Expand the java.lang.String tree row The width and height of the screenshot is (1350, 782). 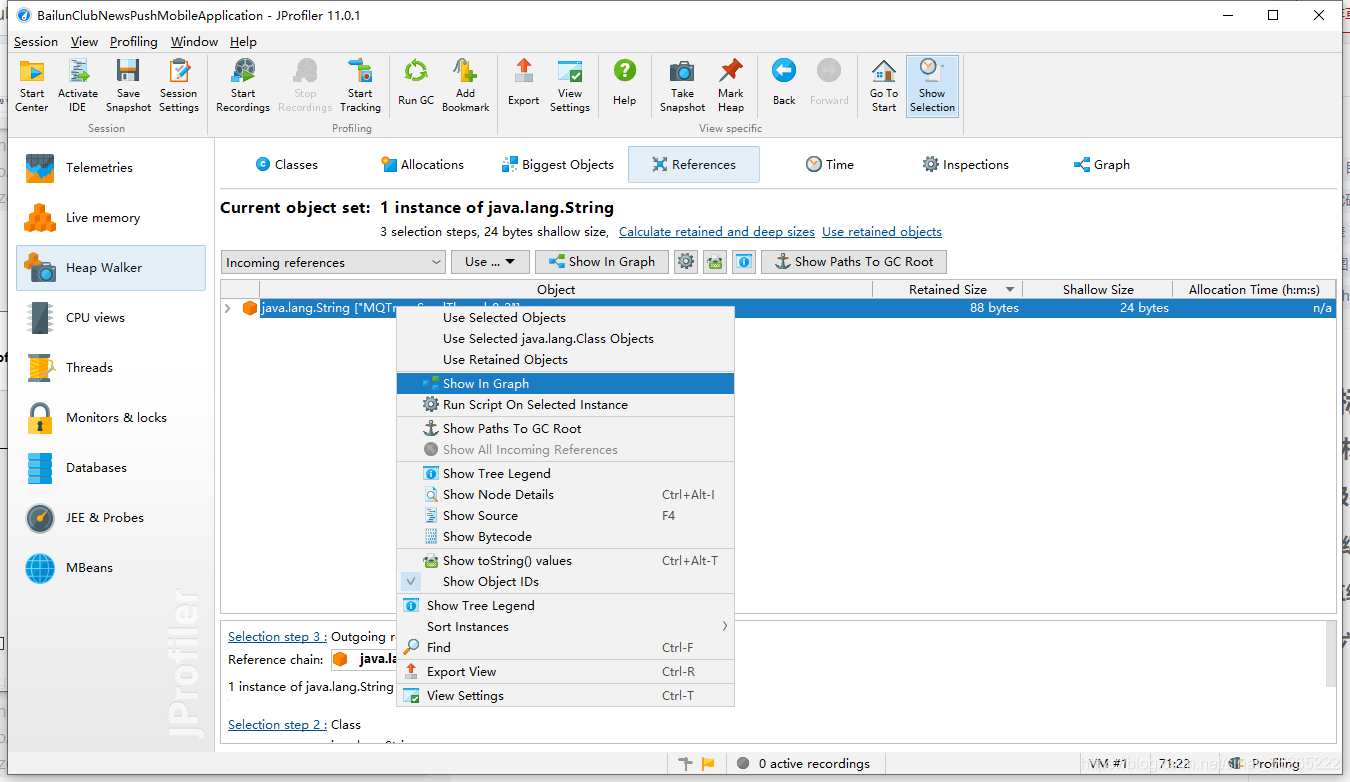[228, 308]
